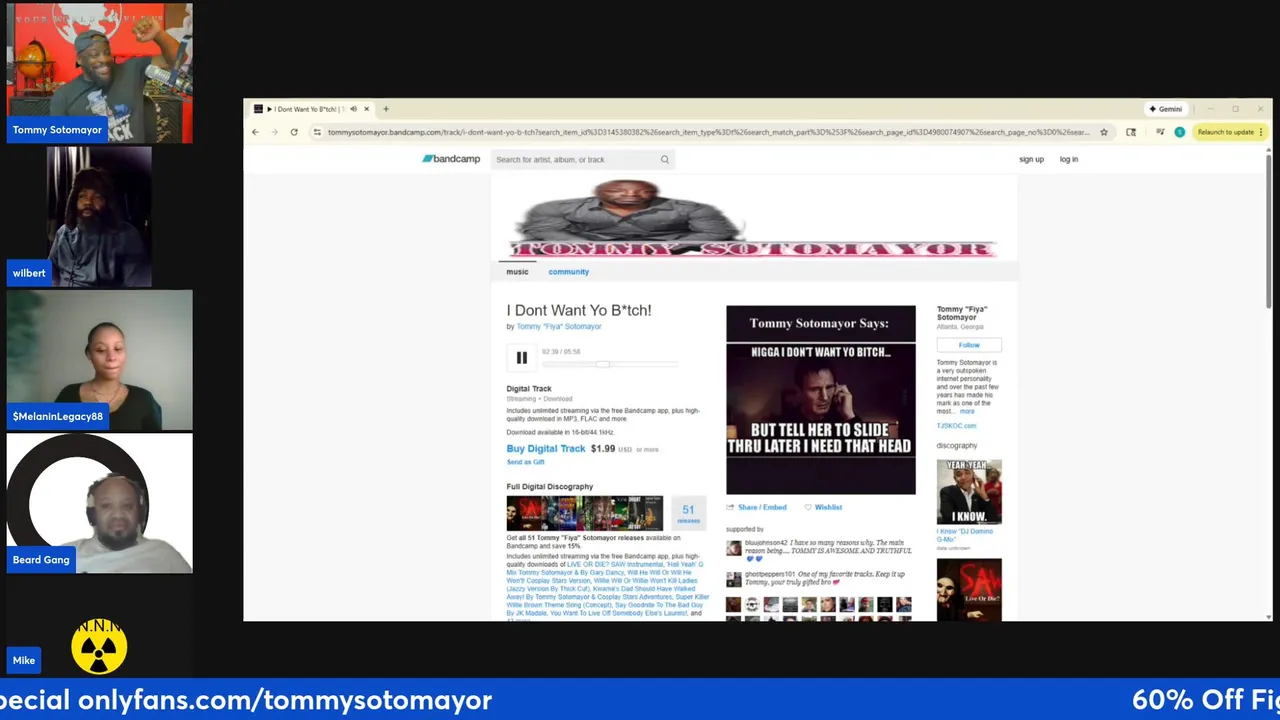Open the log in link
Image resolution: width=1280 pixels, height=720 pixels.
tap(1069, 159)
